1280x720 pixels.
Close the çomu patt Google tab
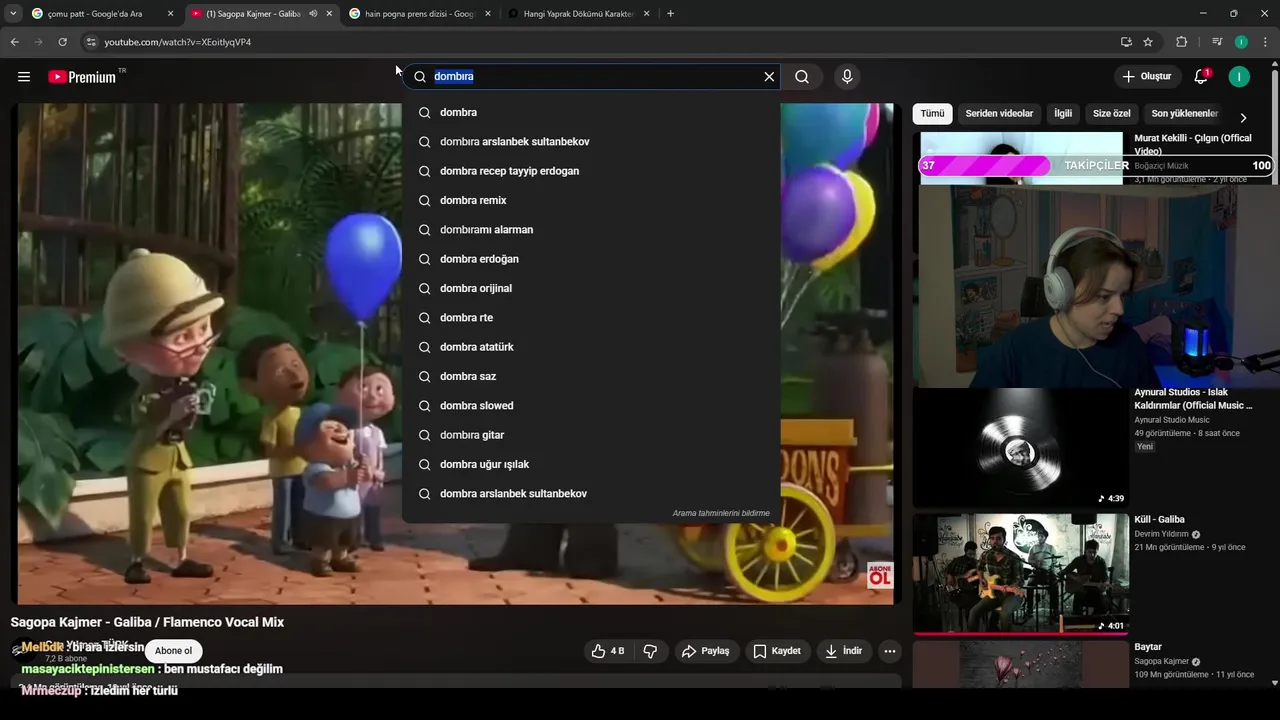pos(170,14)
